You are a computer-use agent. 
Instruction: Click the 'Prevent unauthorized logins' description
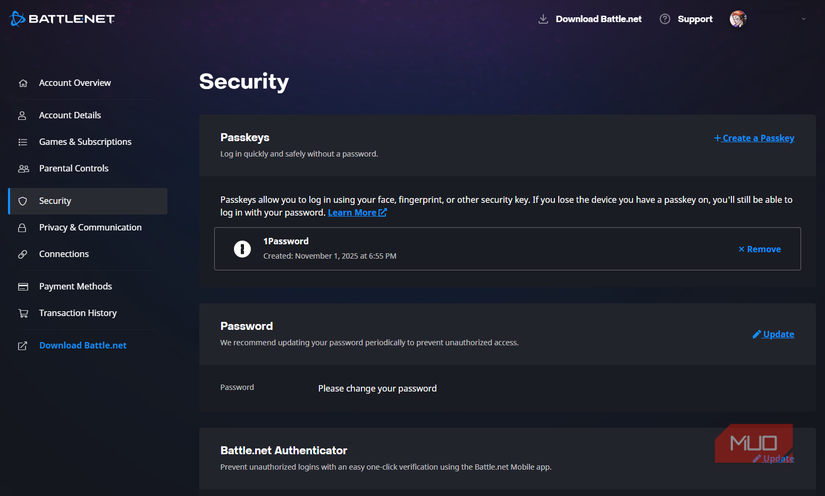[x=386, y=467]
